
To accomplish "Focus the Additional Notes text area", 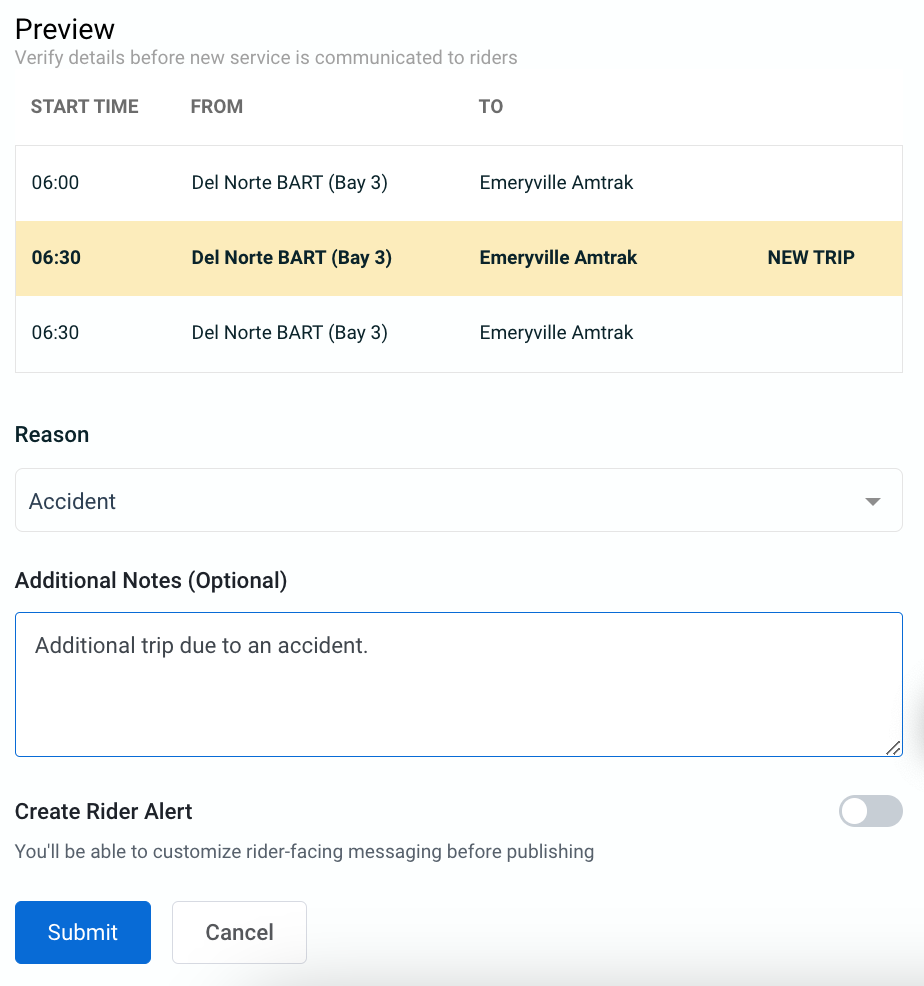I will click(x=459, y=684).
